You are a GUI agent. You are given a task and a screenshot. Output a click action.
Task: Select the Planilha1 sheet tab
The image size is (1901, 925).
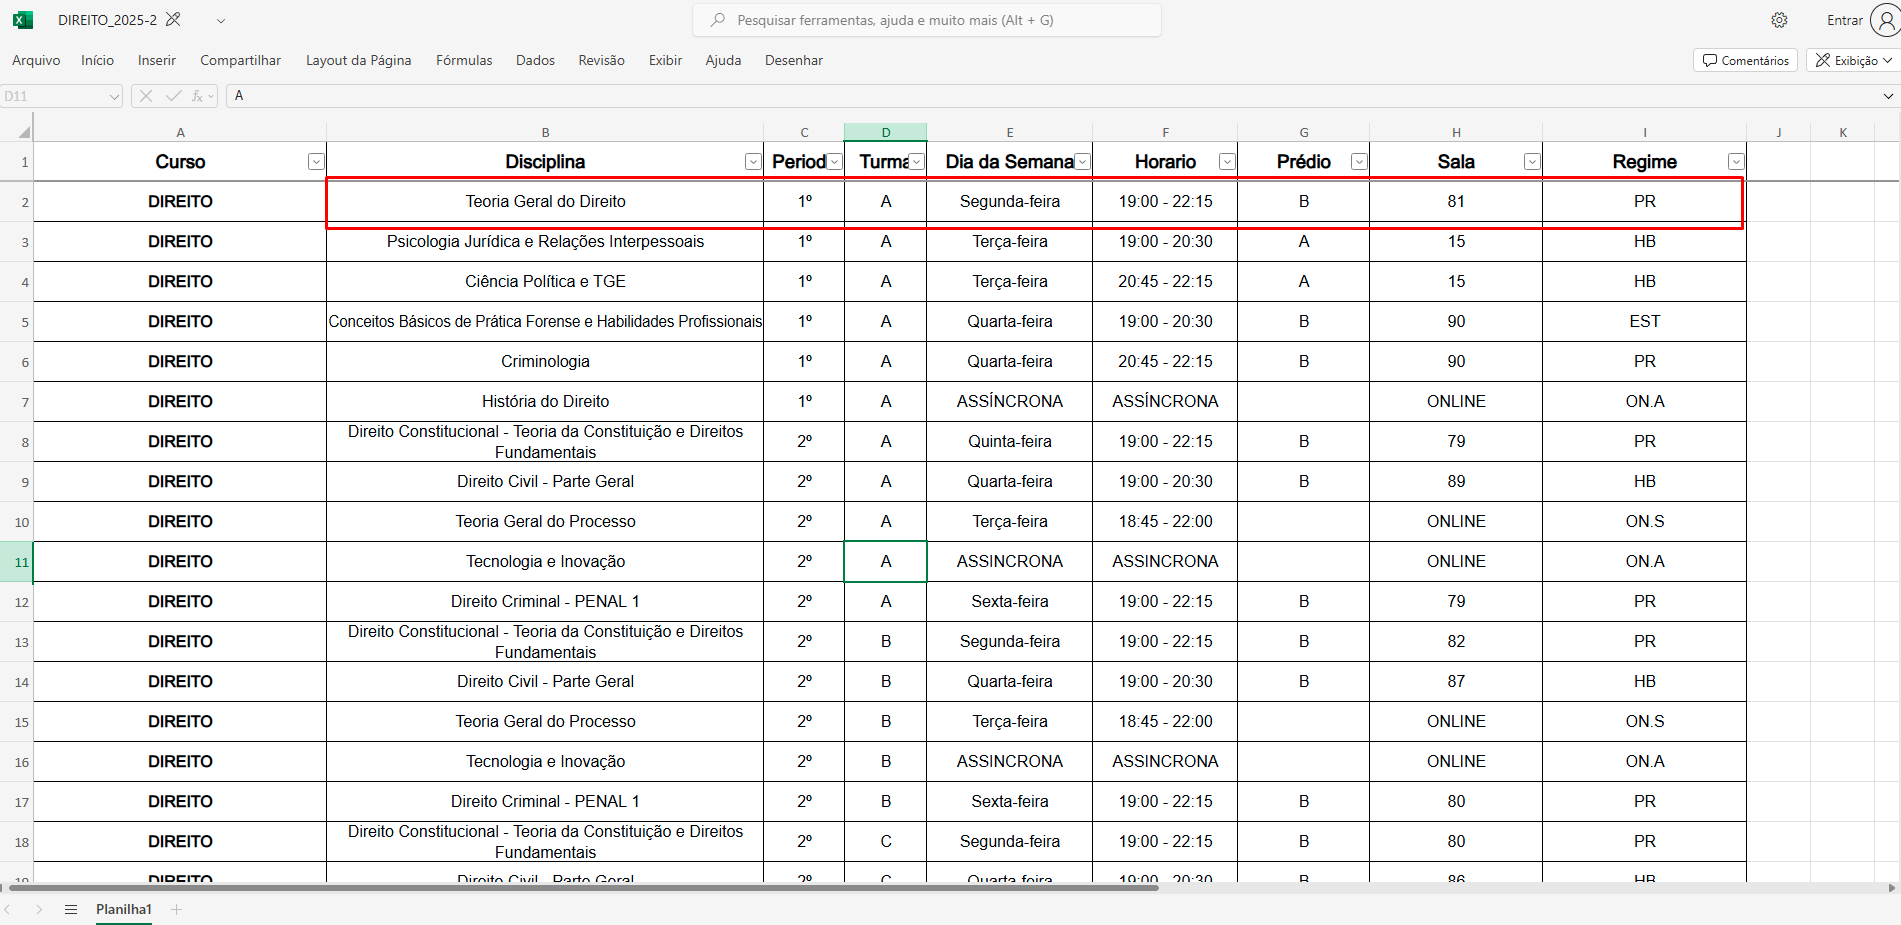(x=124, y=909)
